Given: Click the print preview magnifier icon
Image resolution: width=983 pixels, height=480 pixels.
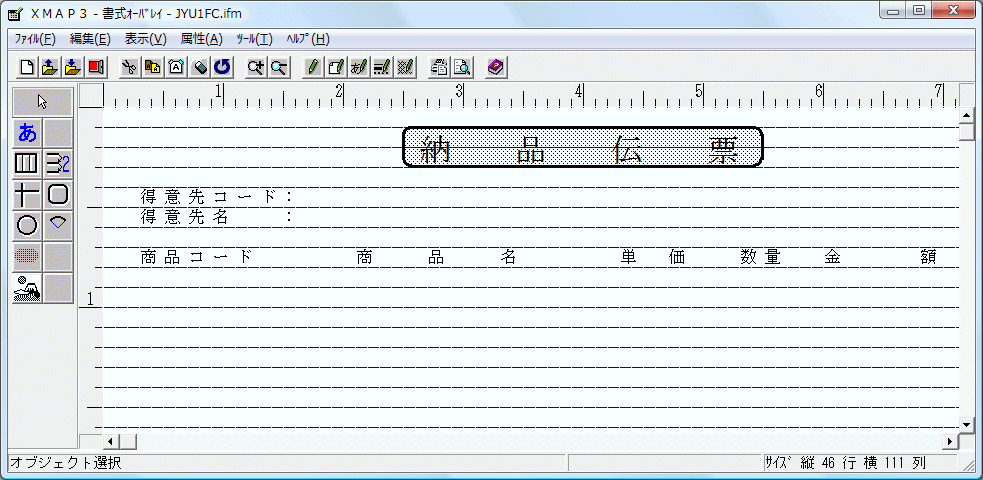Looking at the screenshot, I should coord(463,67).
